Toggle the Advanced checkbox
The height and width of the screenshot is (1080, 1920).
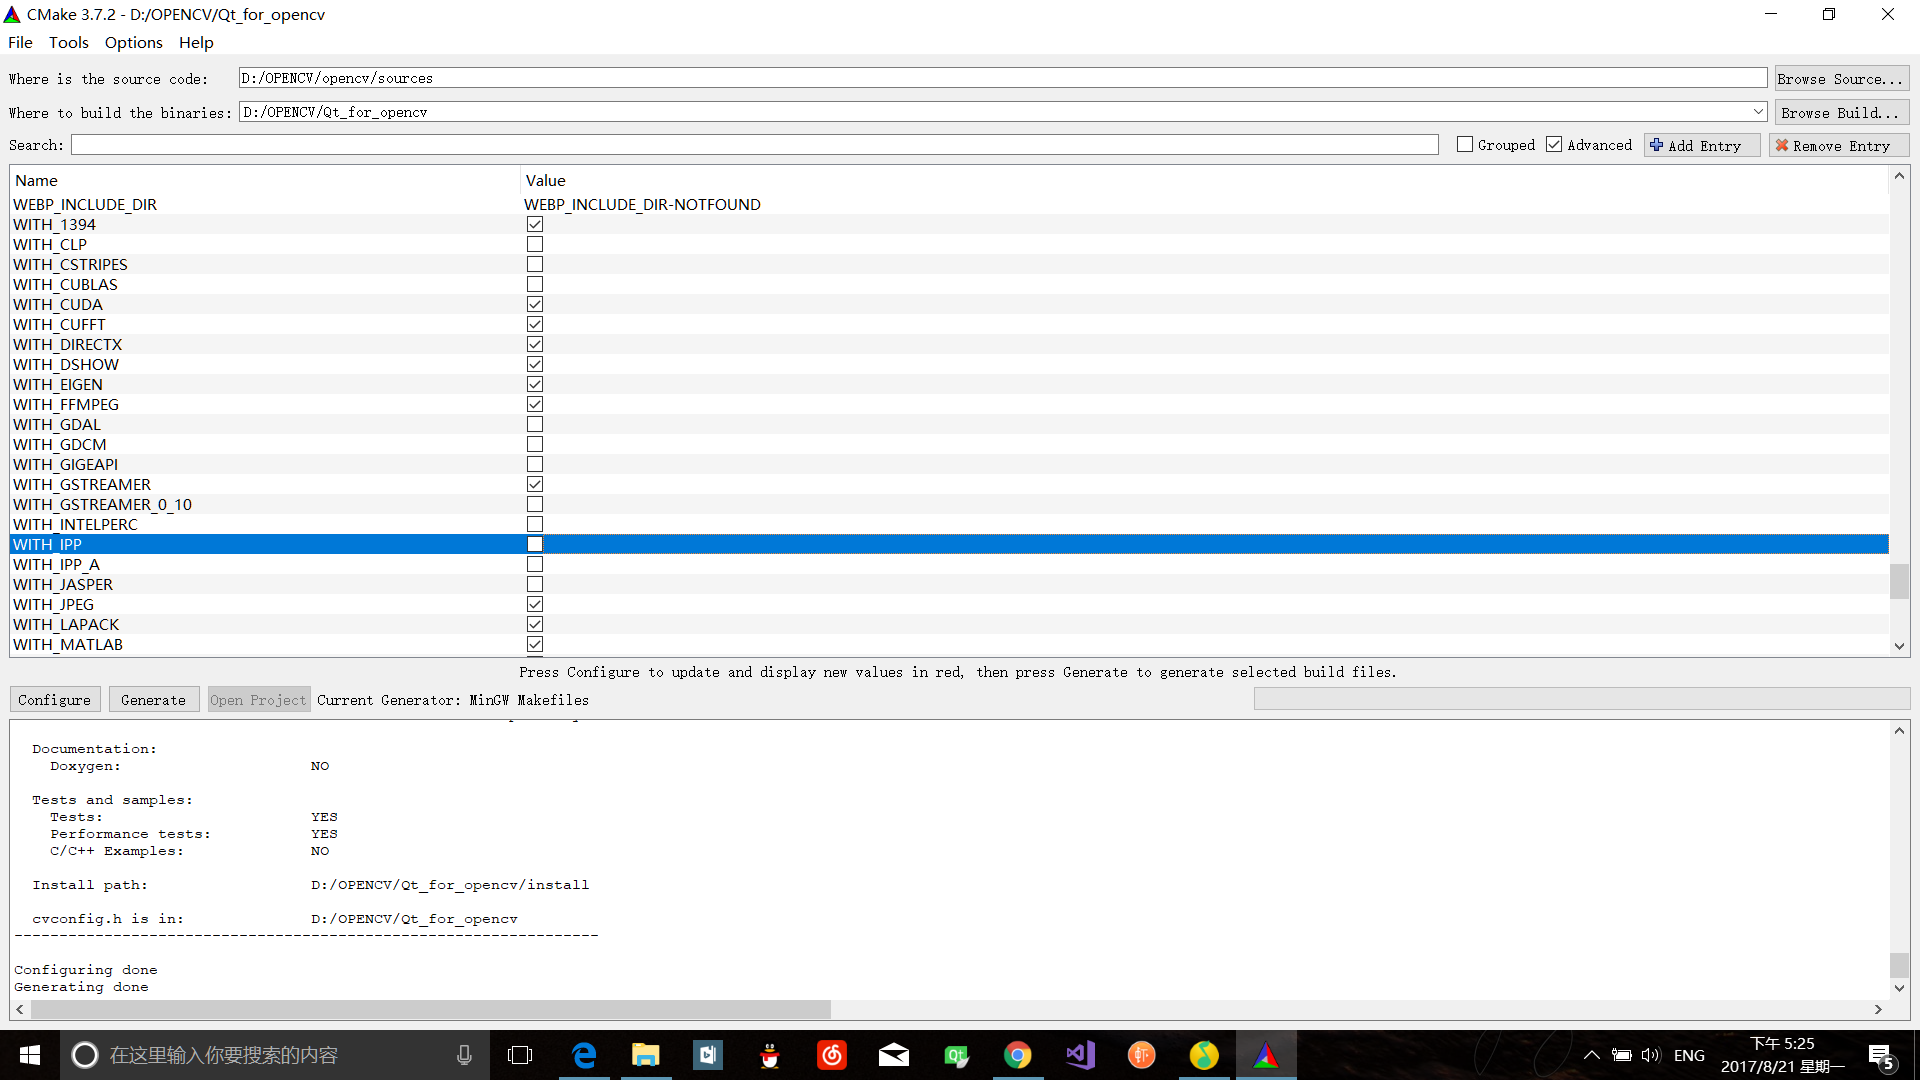click(x=1554, y=145)
